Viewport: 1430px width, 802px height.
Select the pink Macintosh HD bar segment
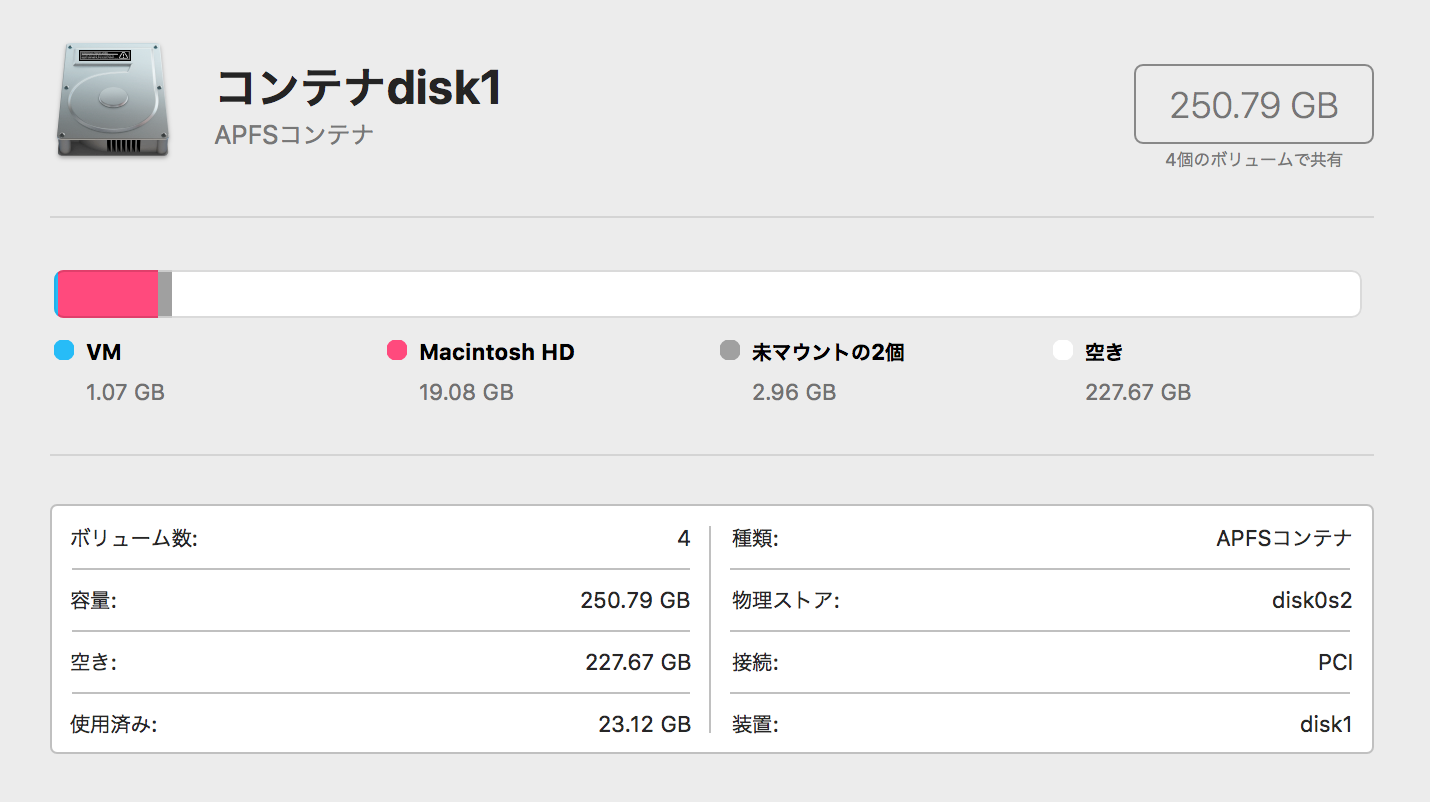tap(107, 294)
